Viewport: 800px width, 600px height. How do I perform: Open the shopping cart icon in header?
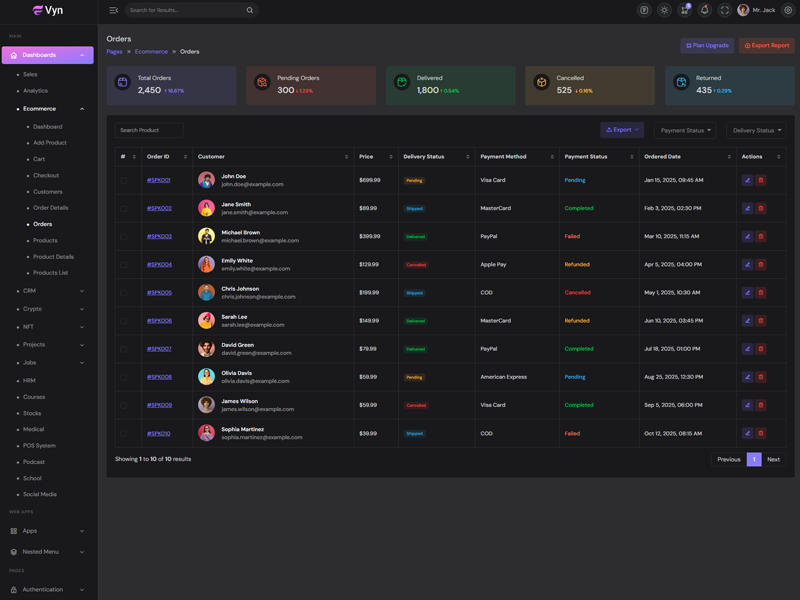[684, 10]
